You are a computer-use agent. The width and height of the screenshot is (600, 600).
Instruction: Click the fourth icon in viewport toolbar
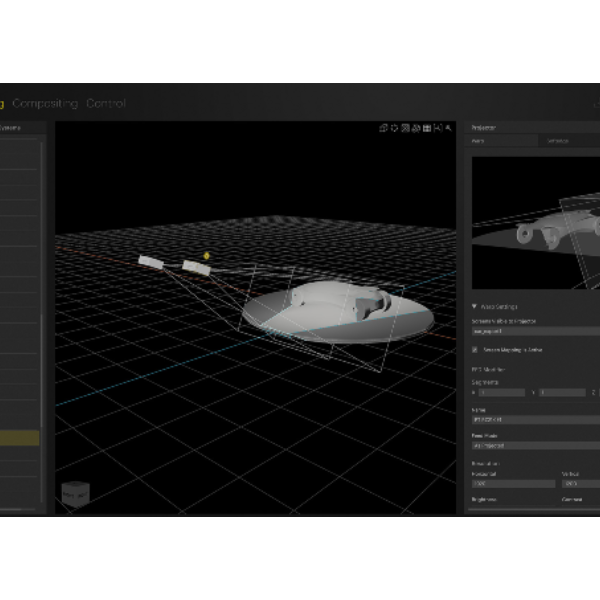click(x=416, y=128)
